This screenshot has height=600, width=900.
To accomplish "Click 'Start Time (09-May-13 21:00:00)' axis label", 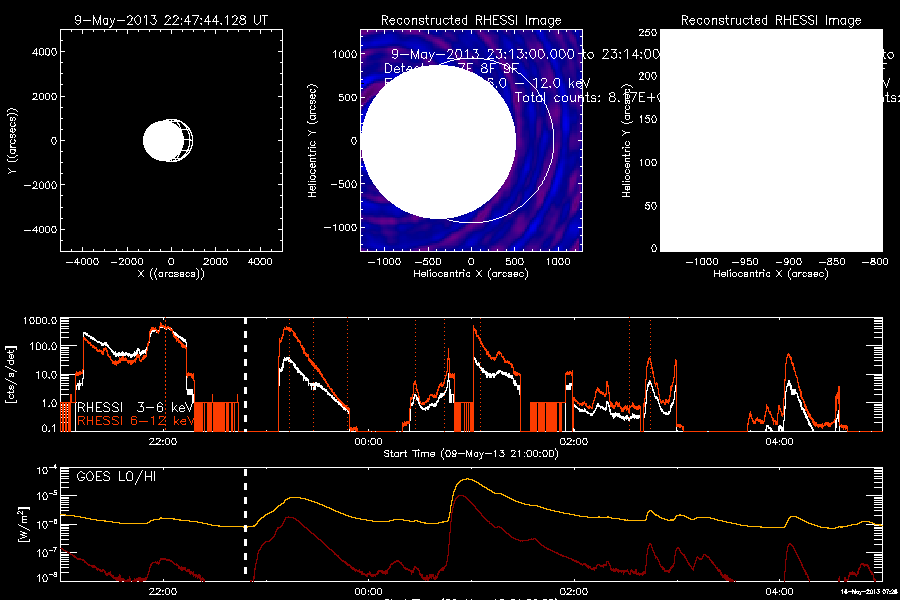I will pyautogui.click(x=471, y=454).
